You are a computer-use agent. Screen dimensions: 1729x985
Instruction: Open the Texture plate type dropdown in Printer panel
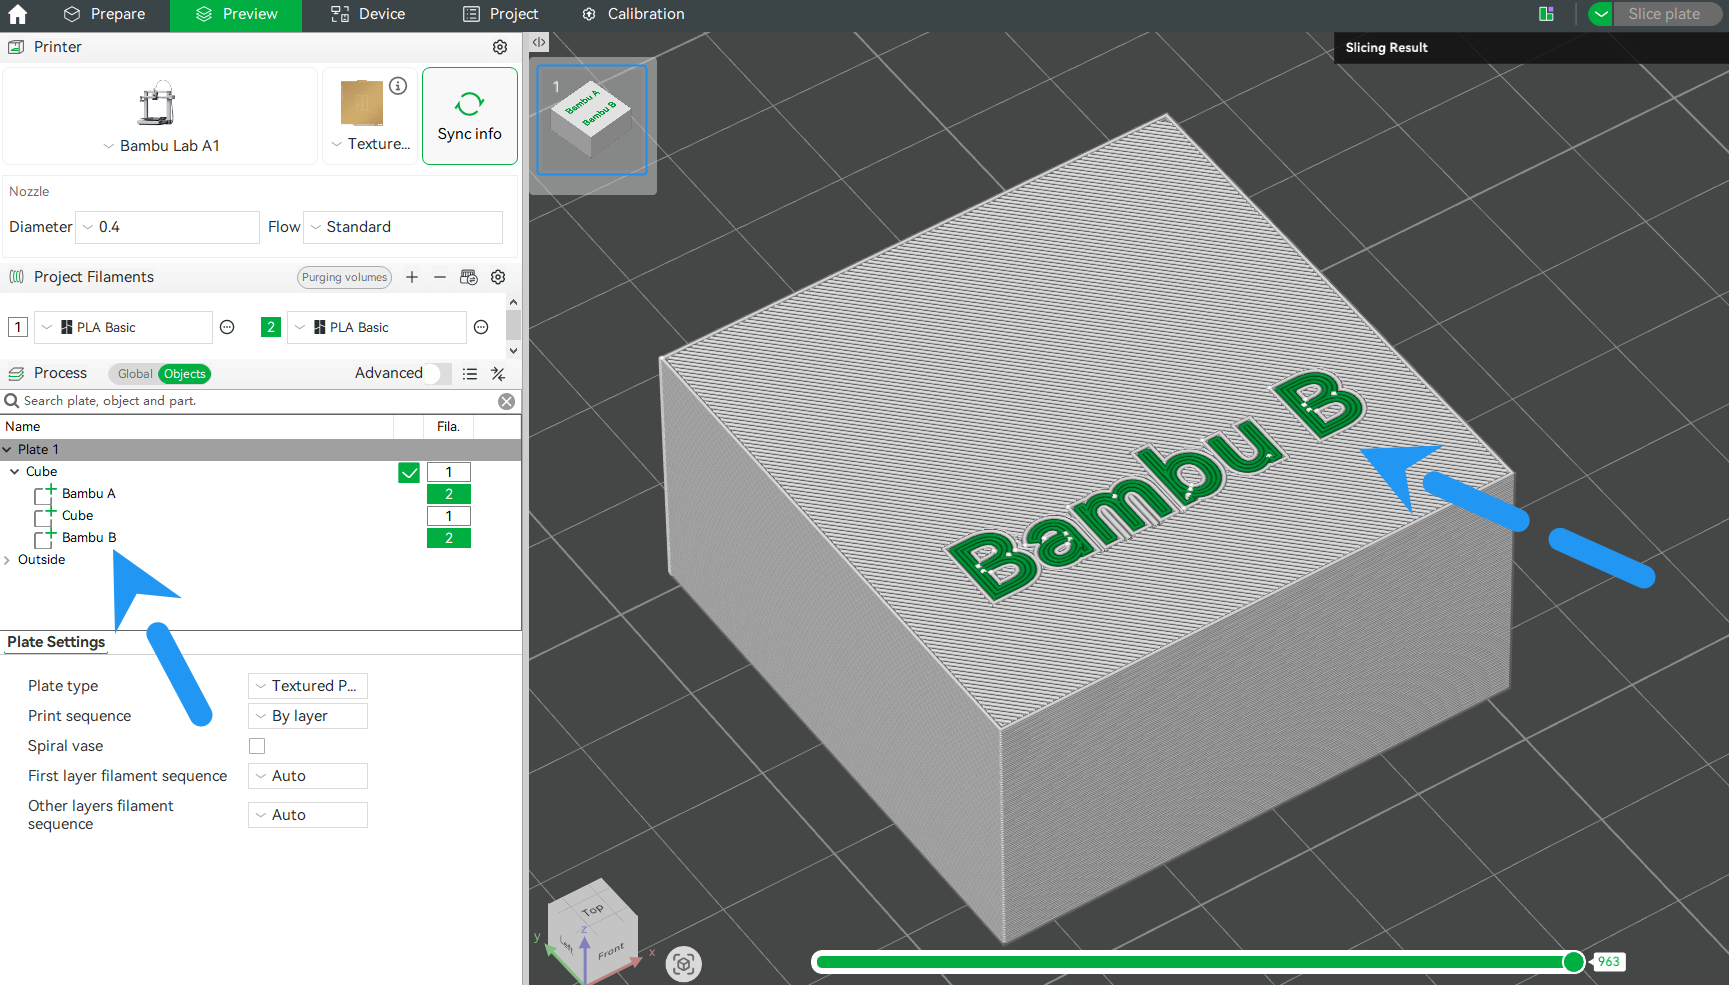pos(371,144)
